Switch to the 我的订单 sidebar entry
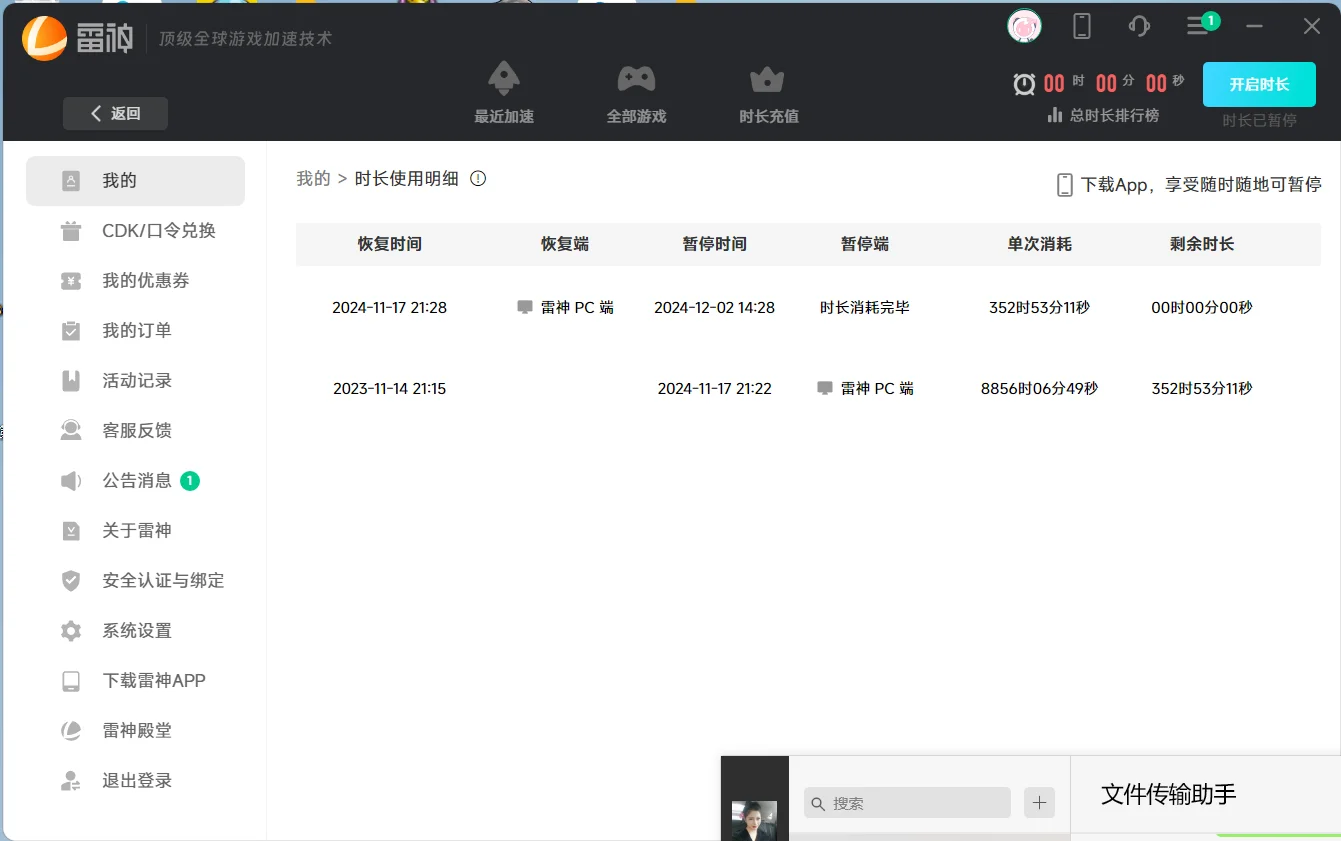 pyautogui.click(x=135, y=330)
